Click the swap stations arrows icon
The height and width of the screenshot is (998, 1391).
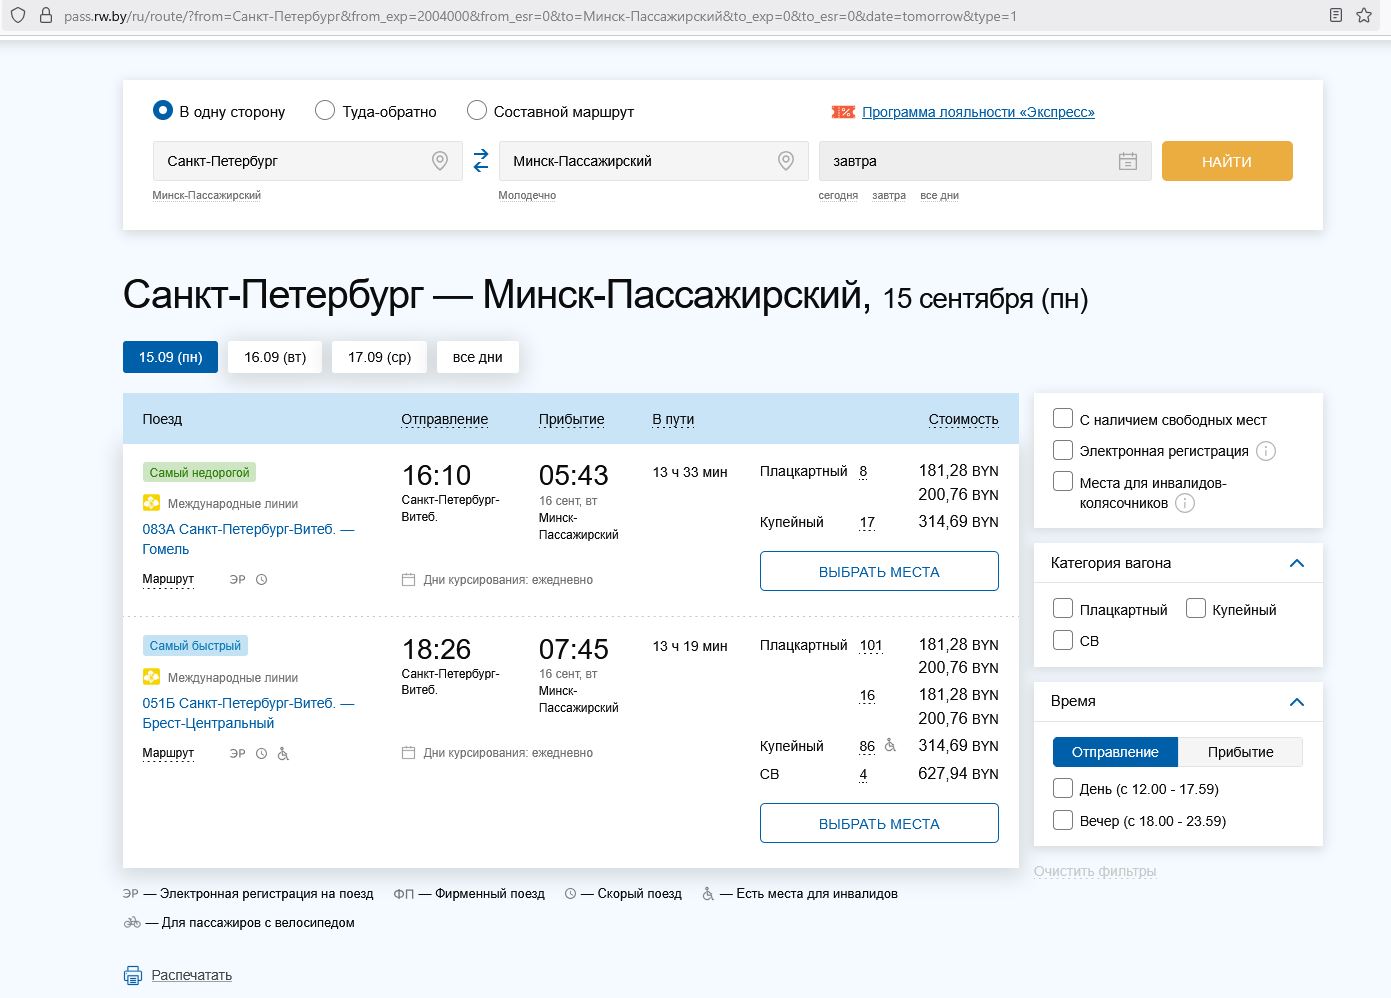pos(481,160)
